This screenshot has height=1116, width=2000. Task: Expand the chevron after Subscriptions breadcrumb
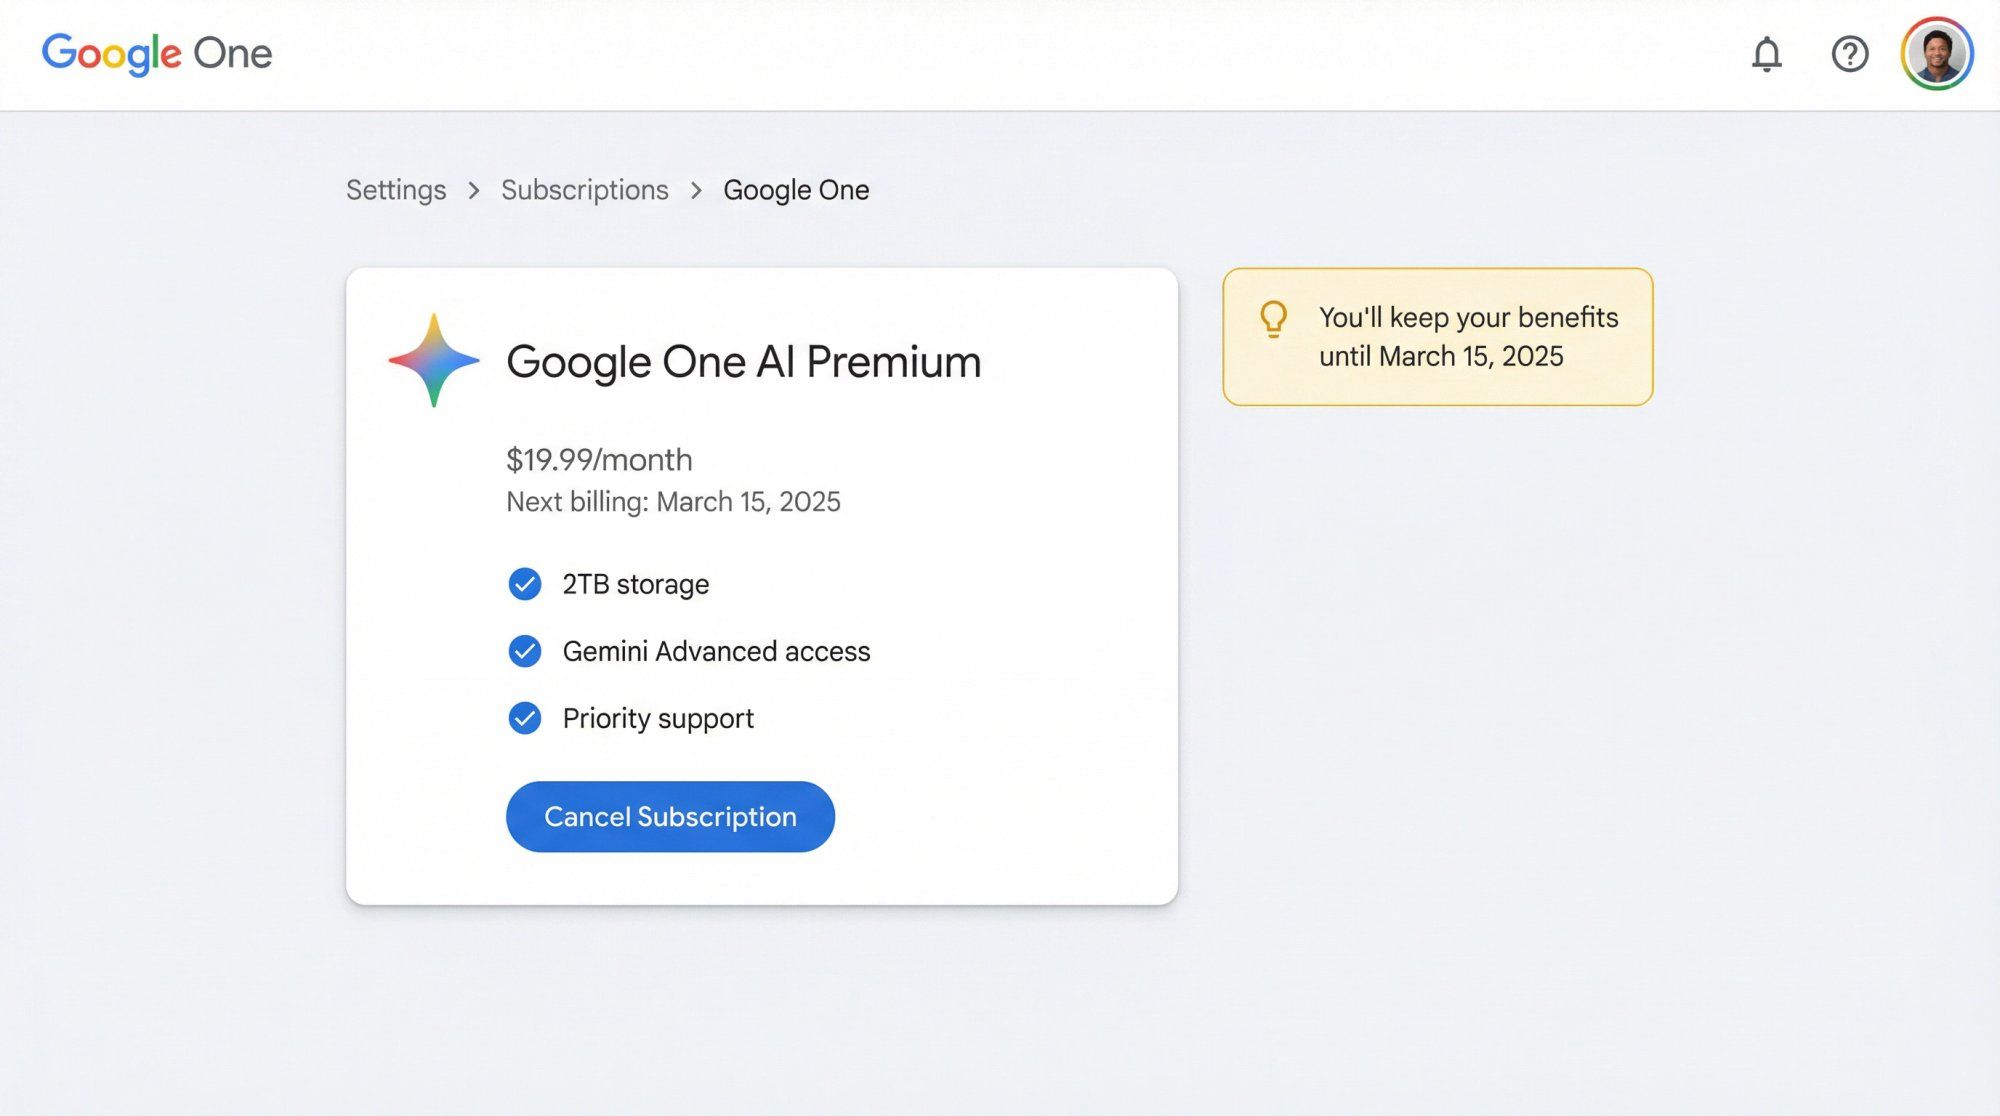695,190
